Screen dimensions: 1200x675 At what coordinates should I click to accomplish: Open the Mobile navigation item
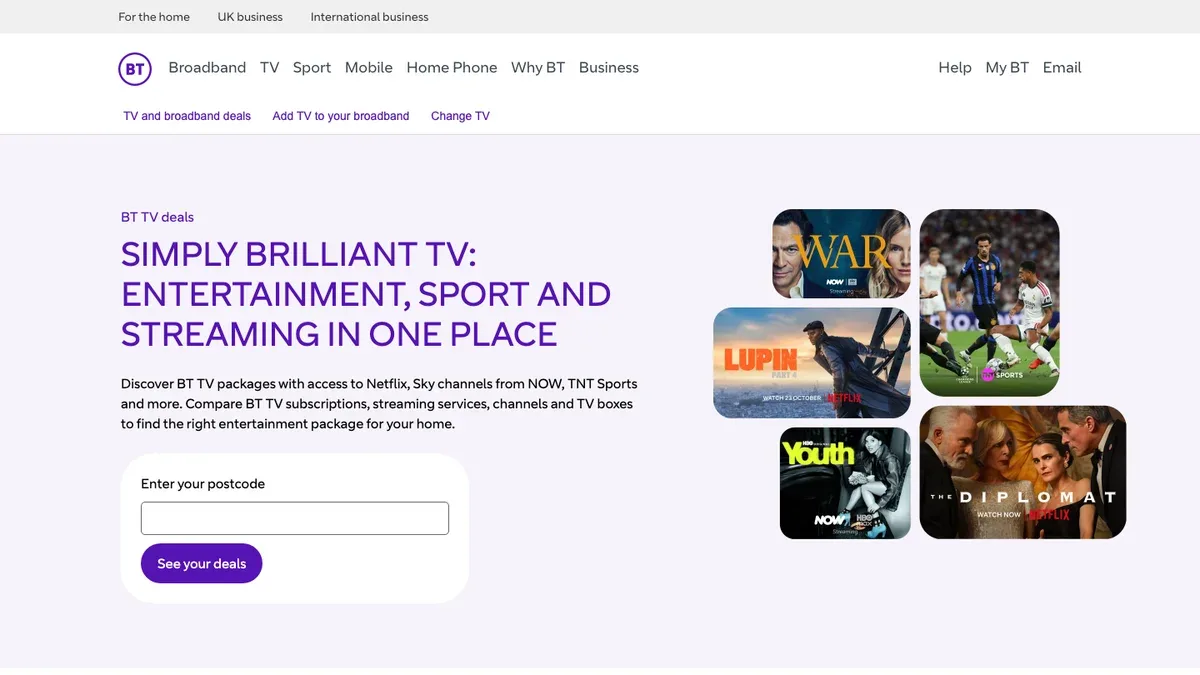click(x=369, y=68)
